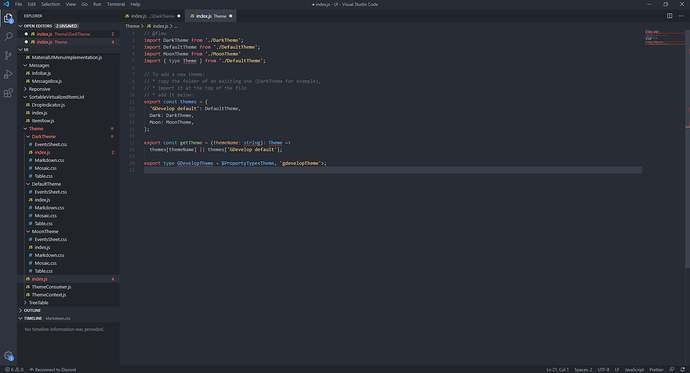Open the editor More Actions ellipsis
The image size is (690, 373).
(681, 16)
